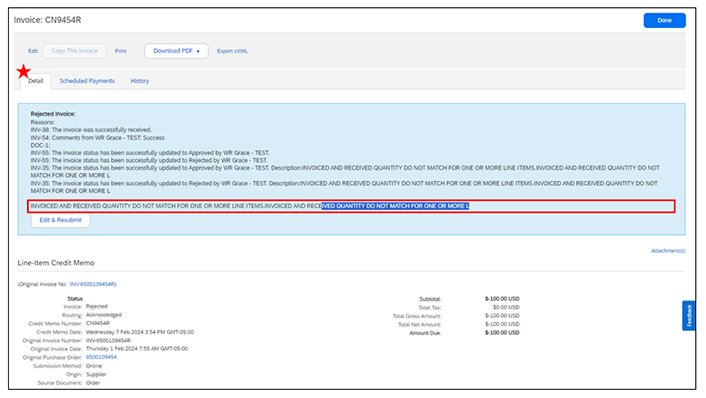Click the INV-54 comments line
706x398 pixels.
coord(97,138)
